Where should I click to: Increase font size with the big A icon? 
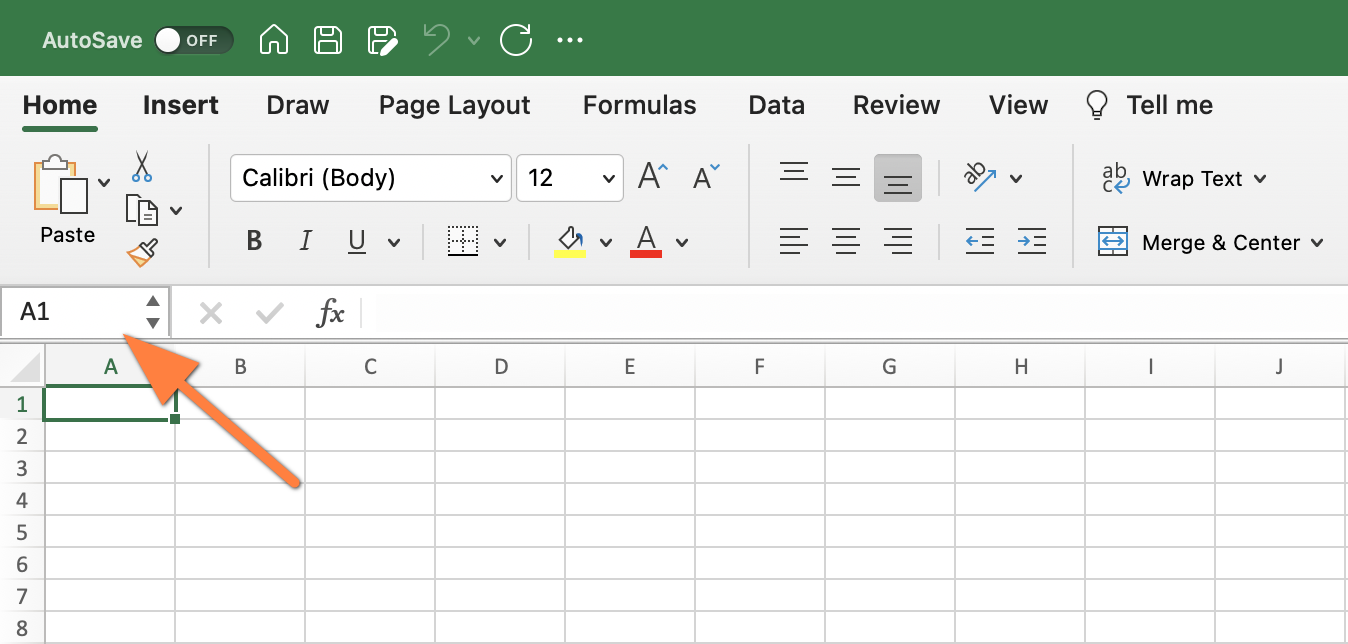pos(648,175)
